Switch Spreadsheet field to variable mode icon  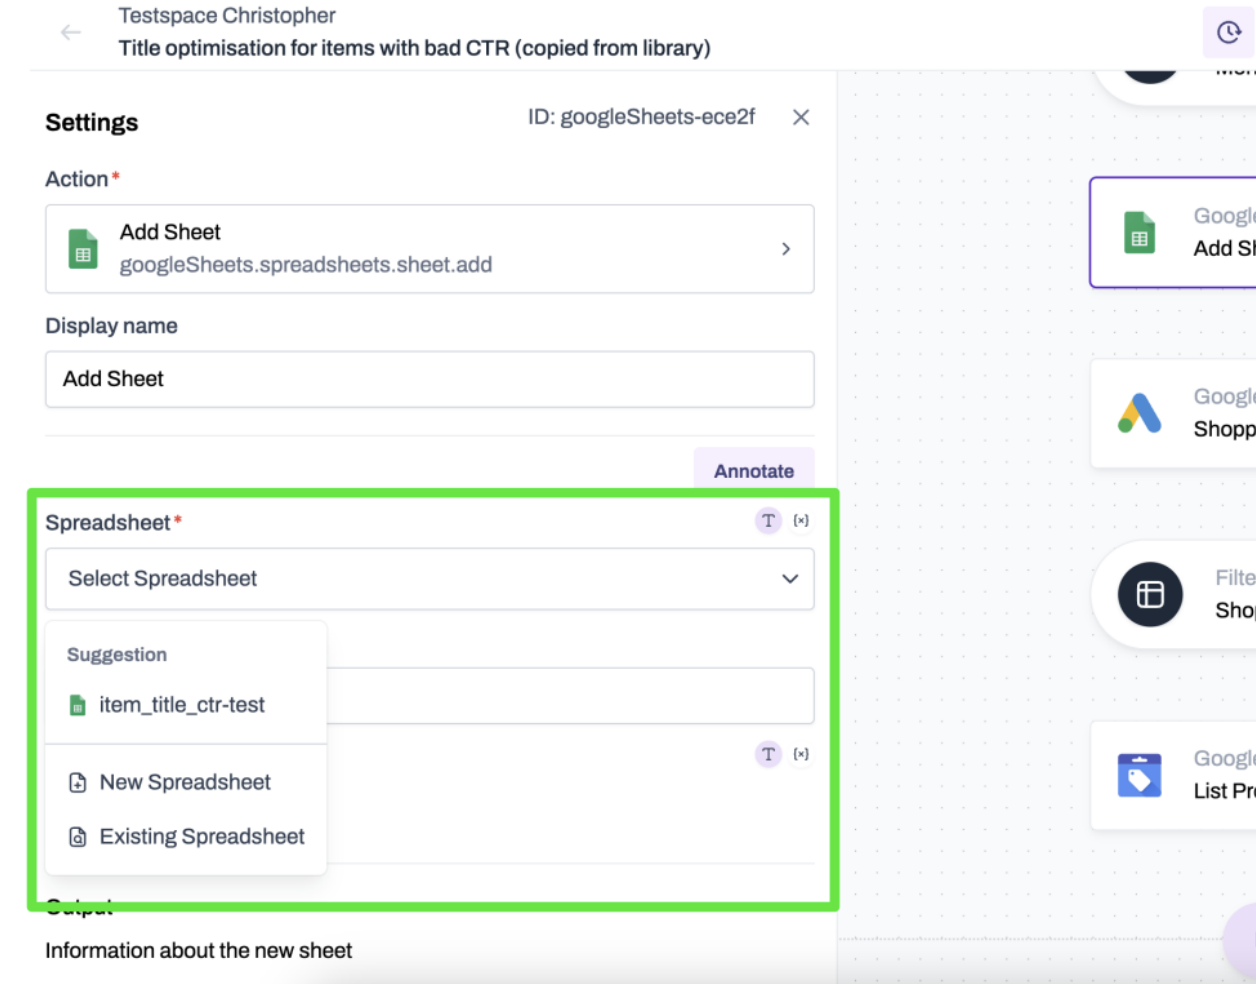click(801, 520)
